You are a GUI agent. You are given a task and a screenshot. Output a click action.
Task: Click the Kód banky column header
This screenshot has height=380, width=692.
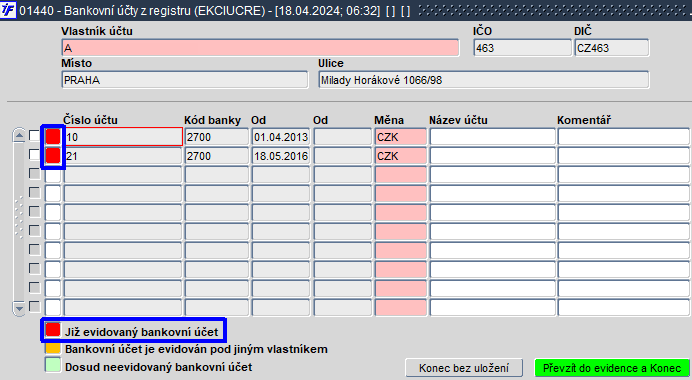[x=212, y=120]
